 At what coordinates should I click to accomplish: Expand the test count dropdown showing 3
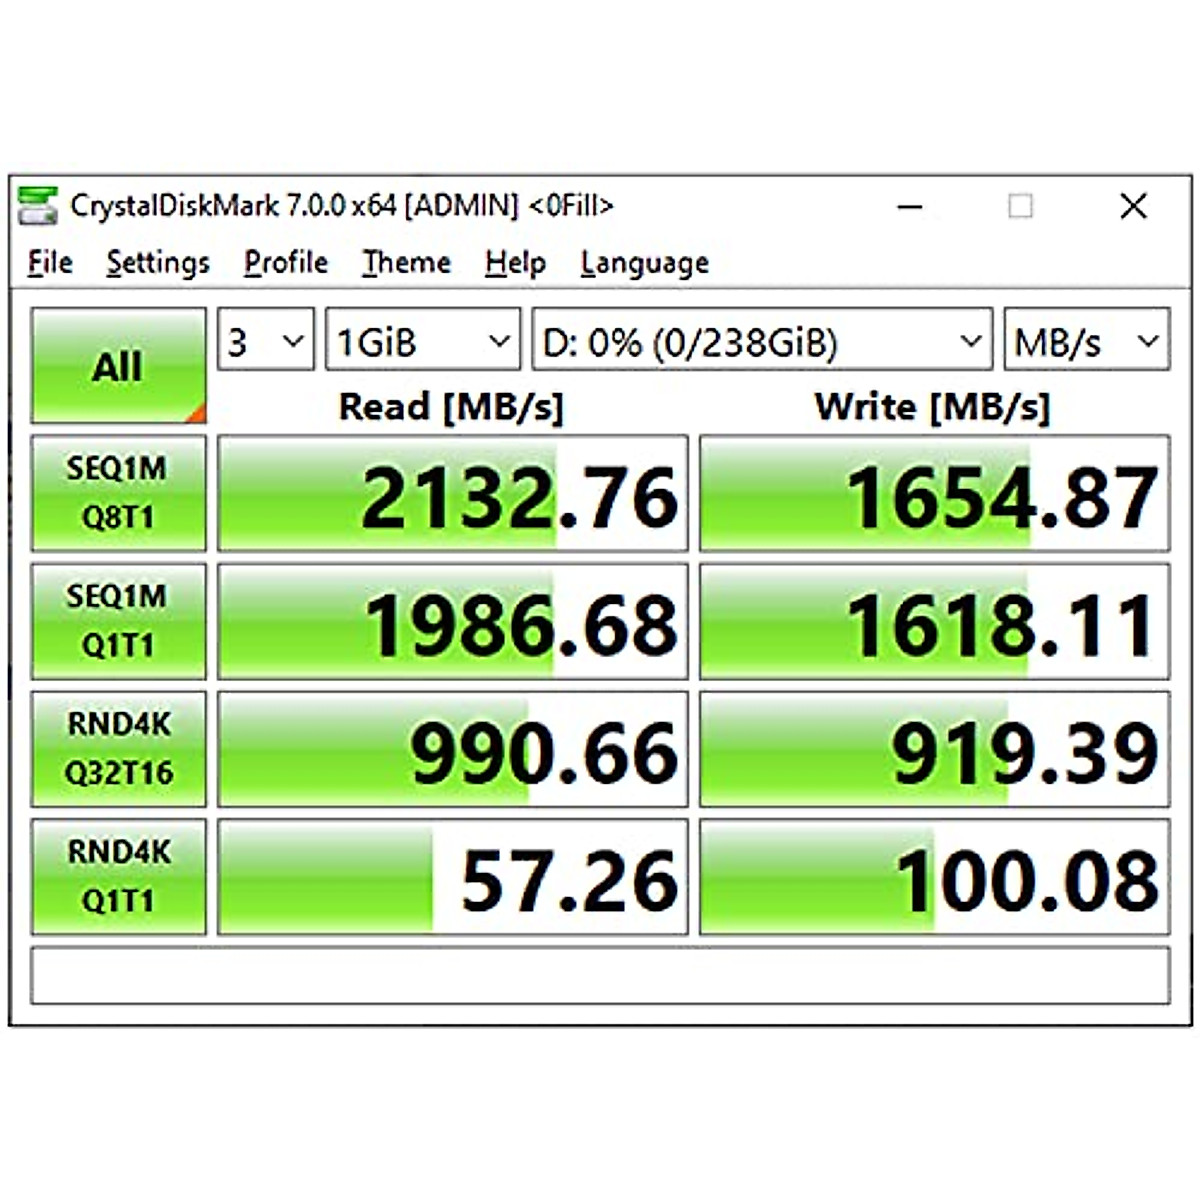pos(266,341)
